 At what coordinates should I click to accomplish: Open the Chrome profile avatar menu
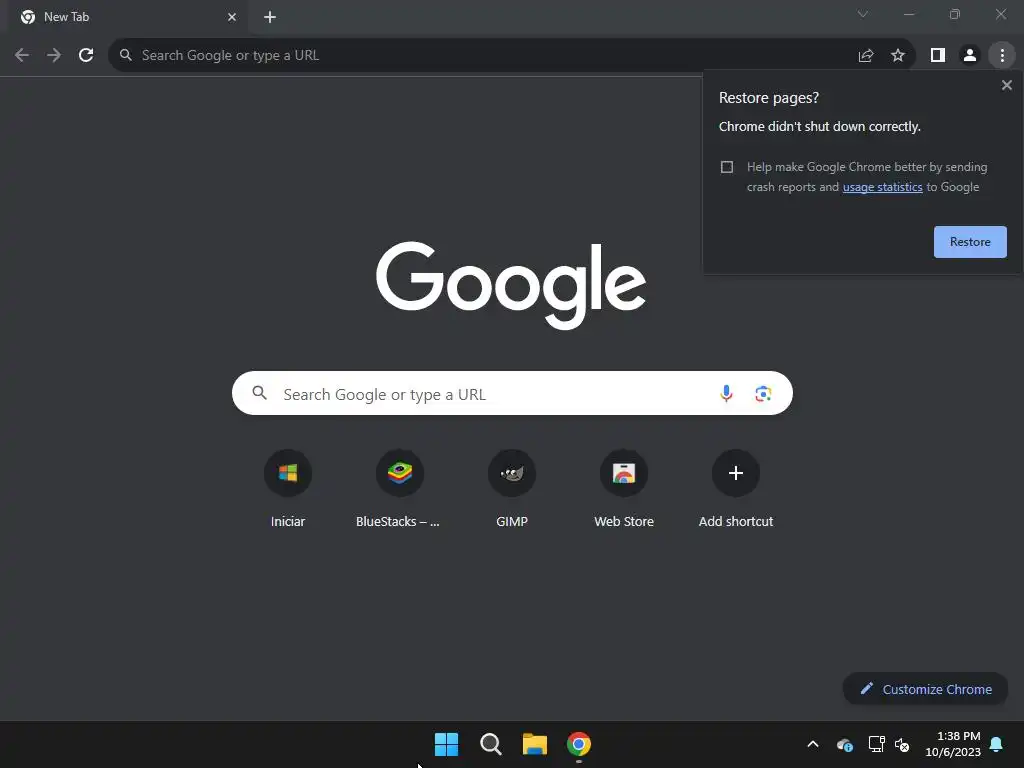click(x=970, y=56)
